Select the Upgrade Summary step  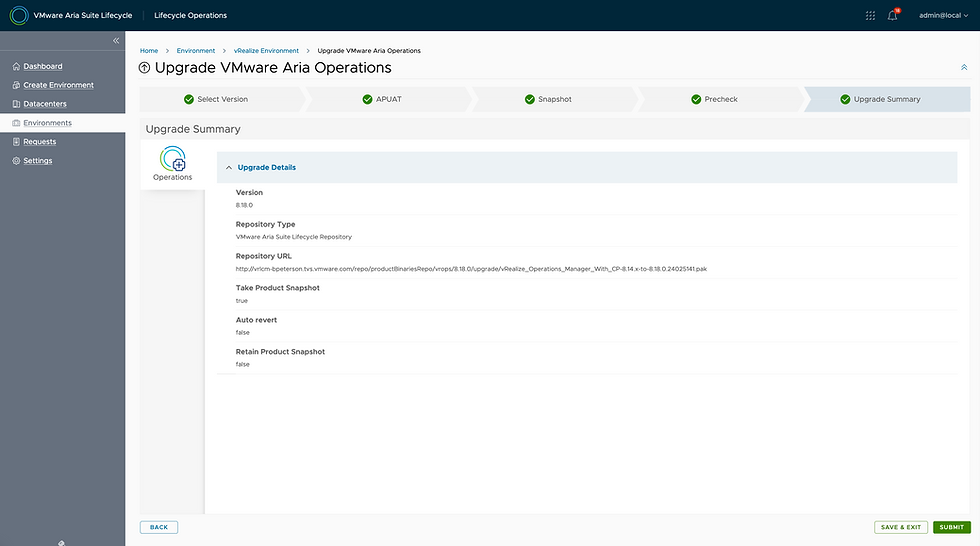coord(887,99)
